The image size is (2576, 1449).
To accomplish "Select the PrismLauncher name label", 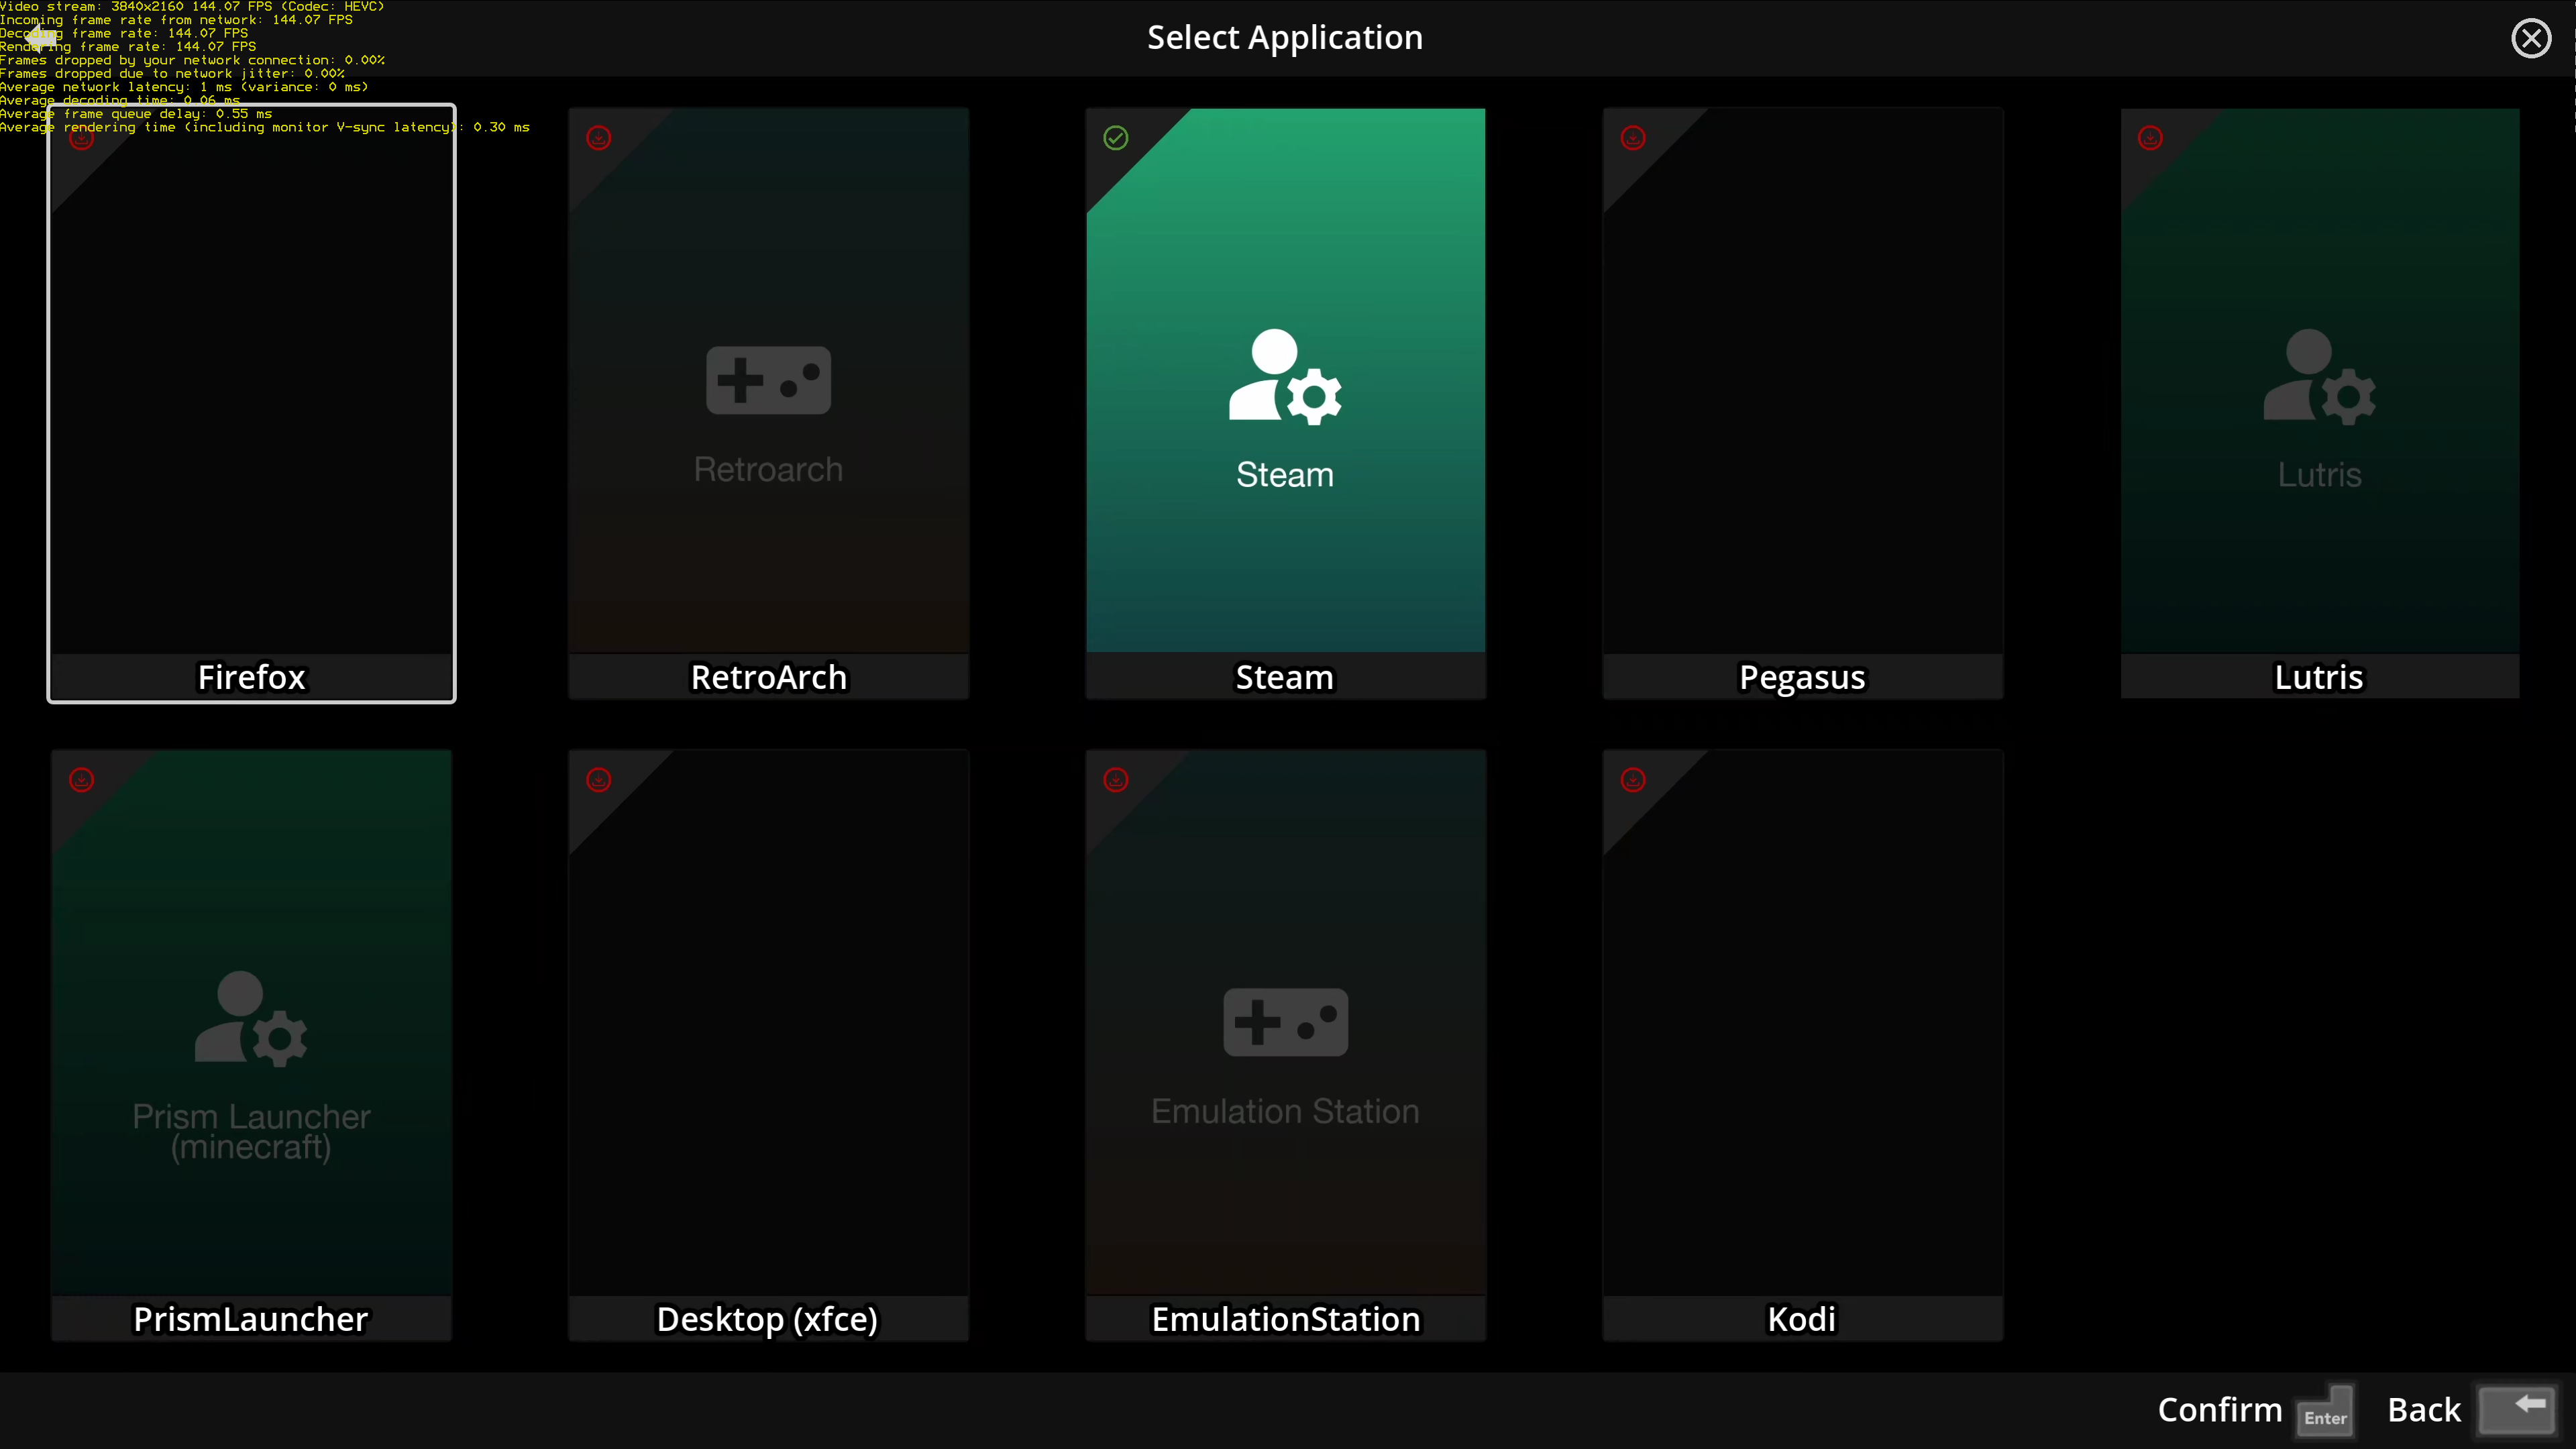I will tap(251, 1319).
